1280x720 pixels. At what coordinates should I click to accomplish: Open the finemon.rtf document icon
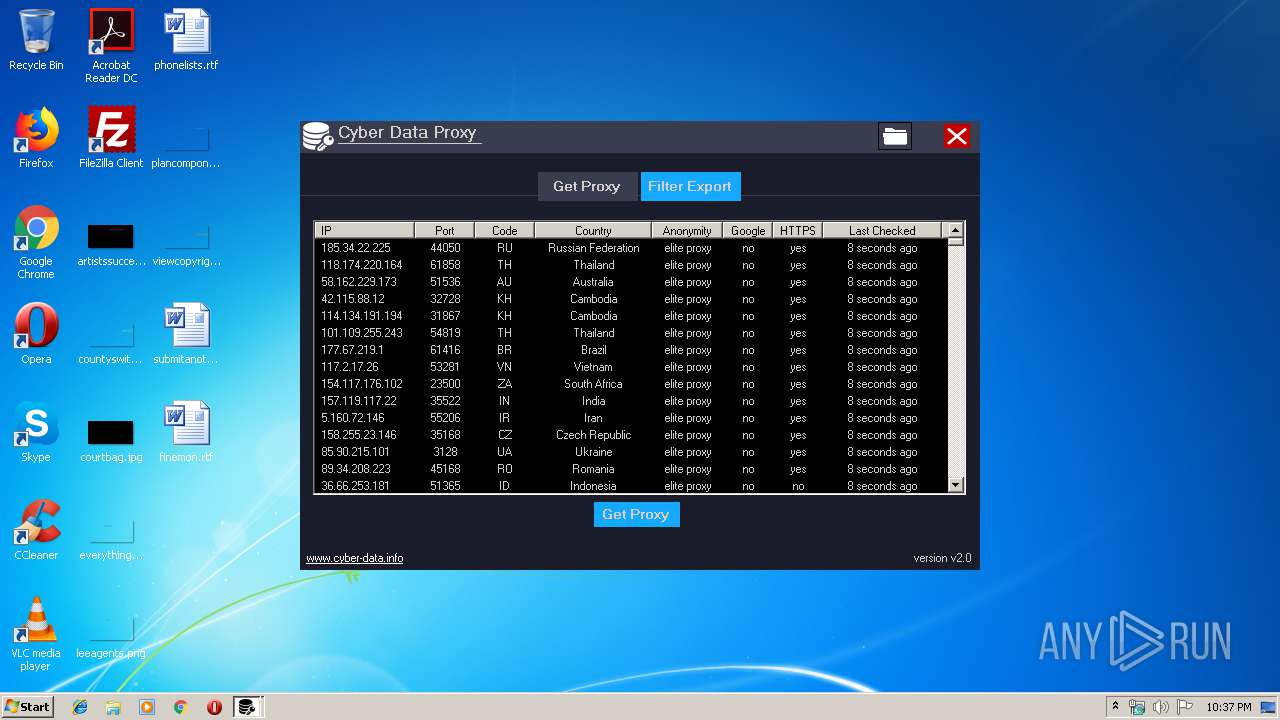186,432
